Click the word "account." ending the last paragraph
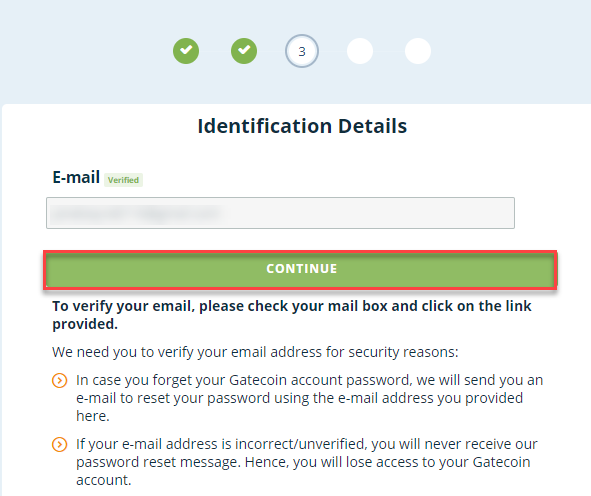The width and height of the screenshot is (591, 496). click(x=104, y=480)
